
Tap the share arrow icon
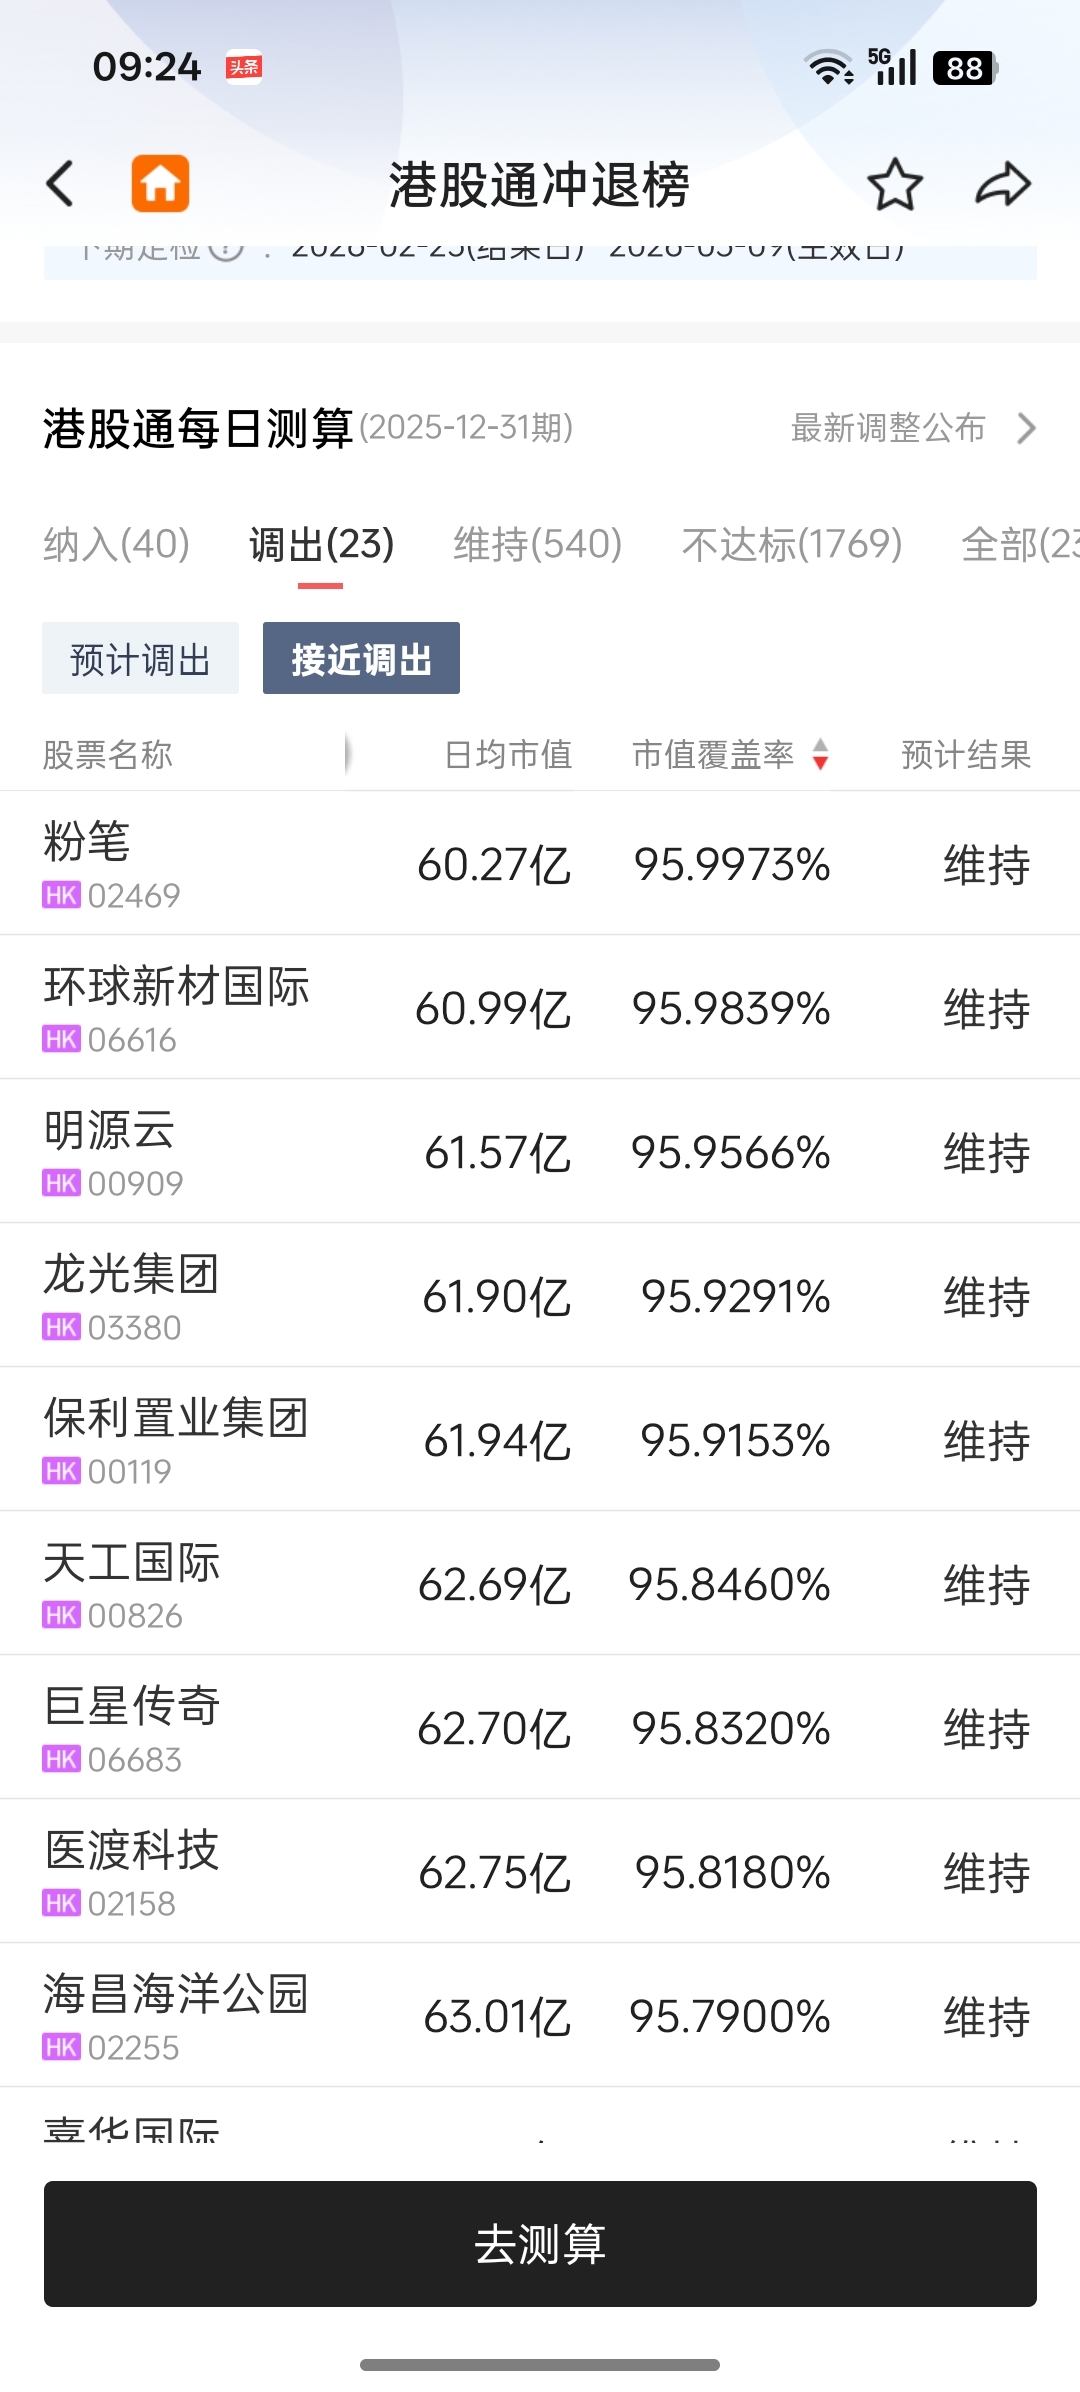[1002, 184]
